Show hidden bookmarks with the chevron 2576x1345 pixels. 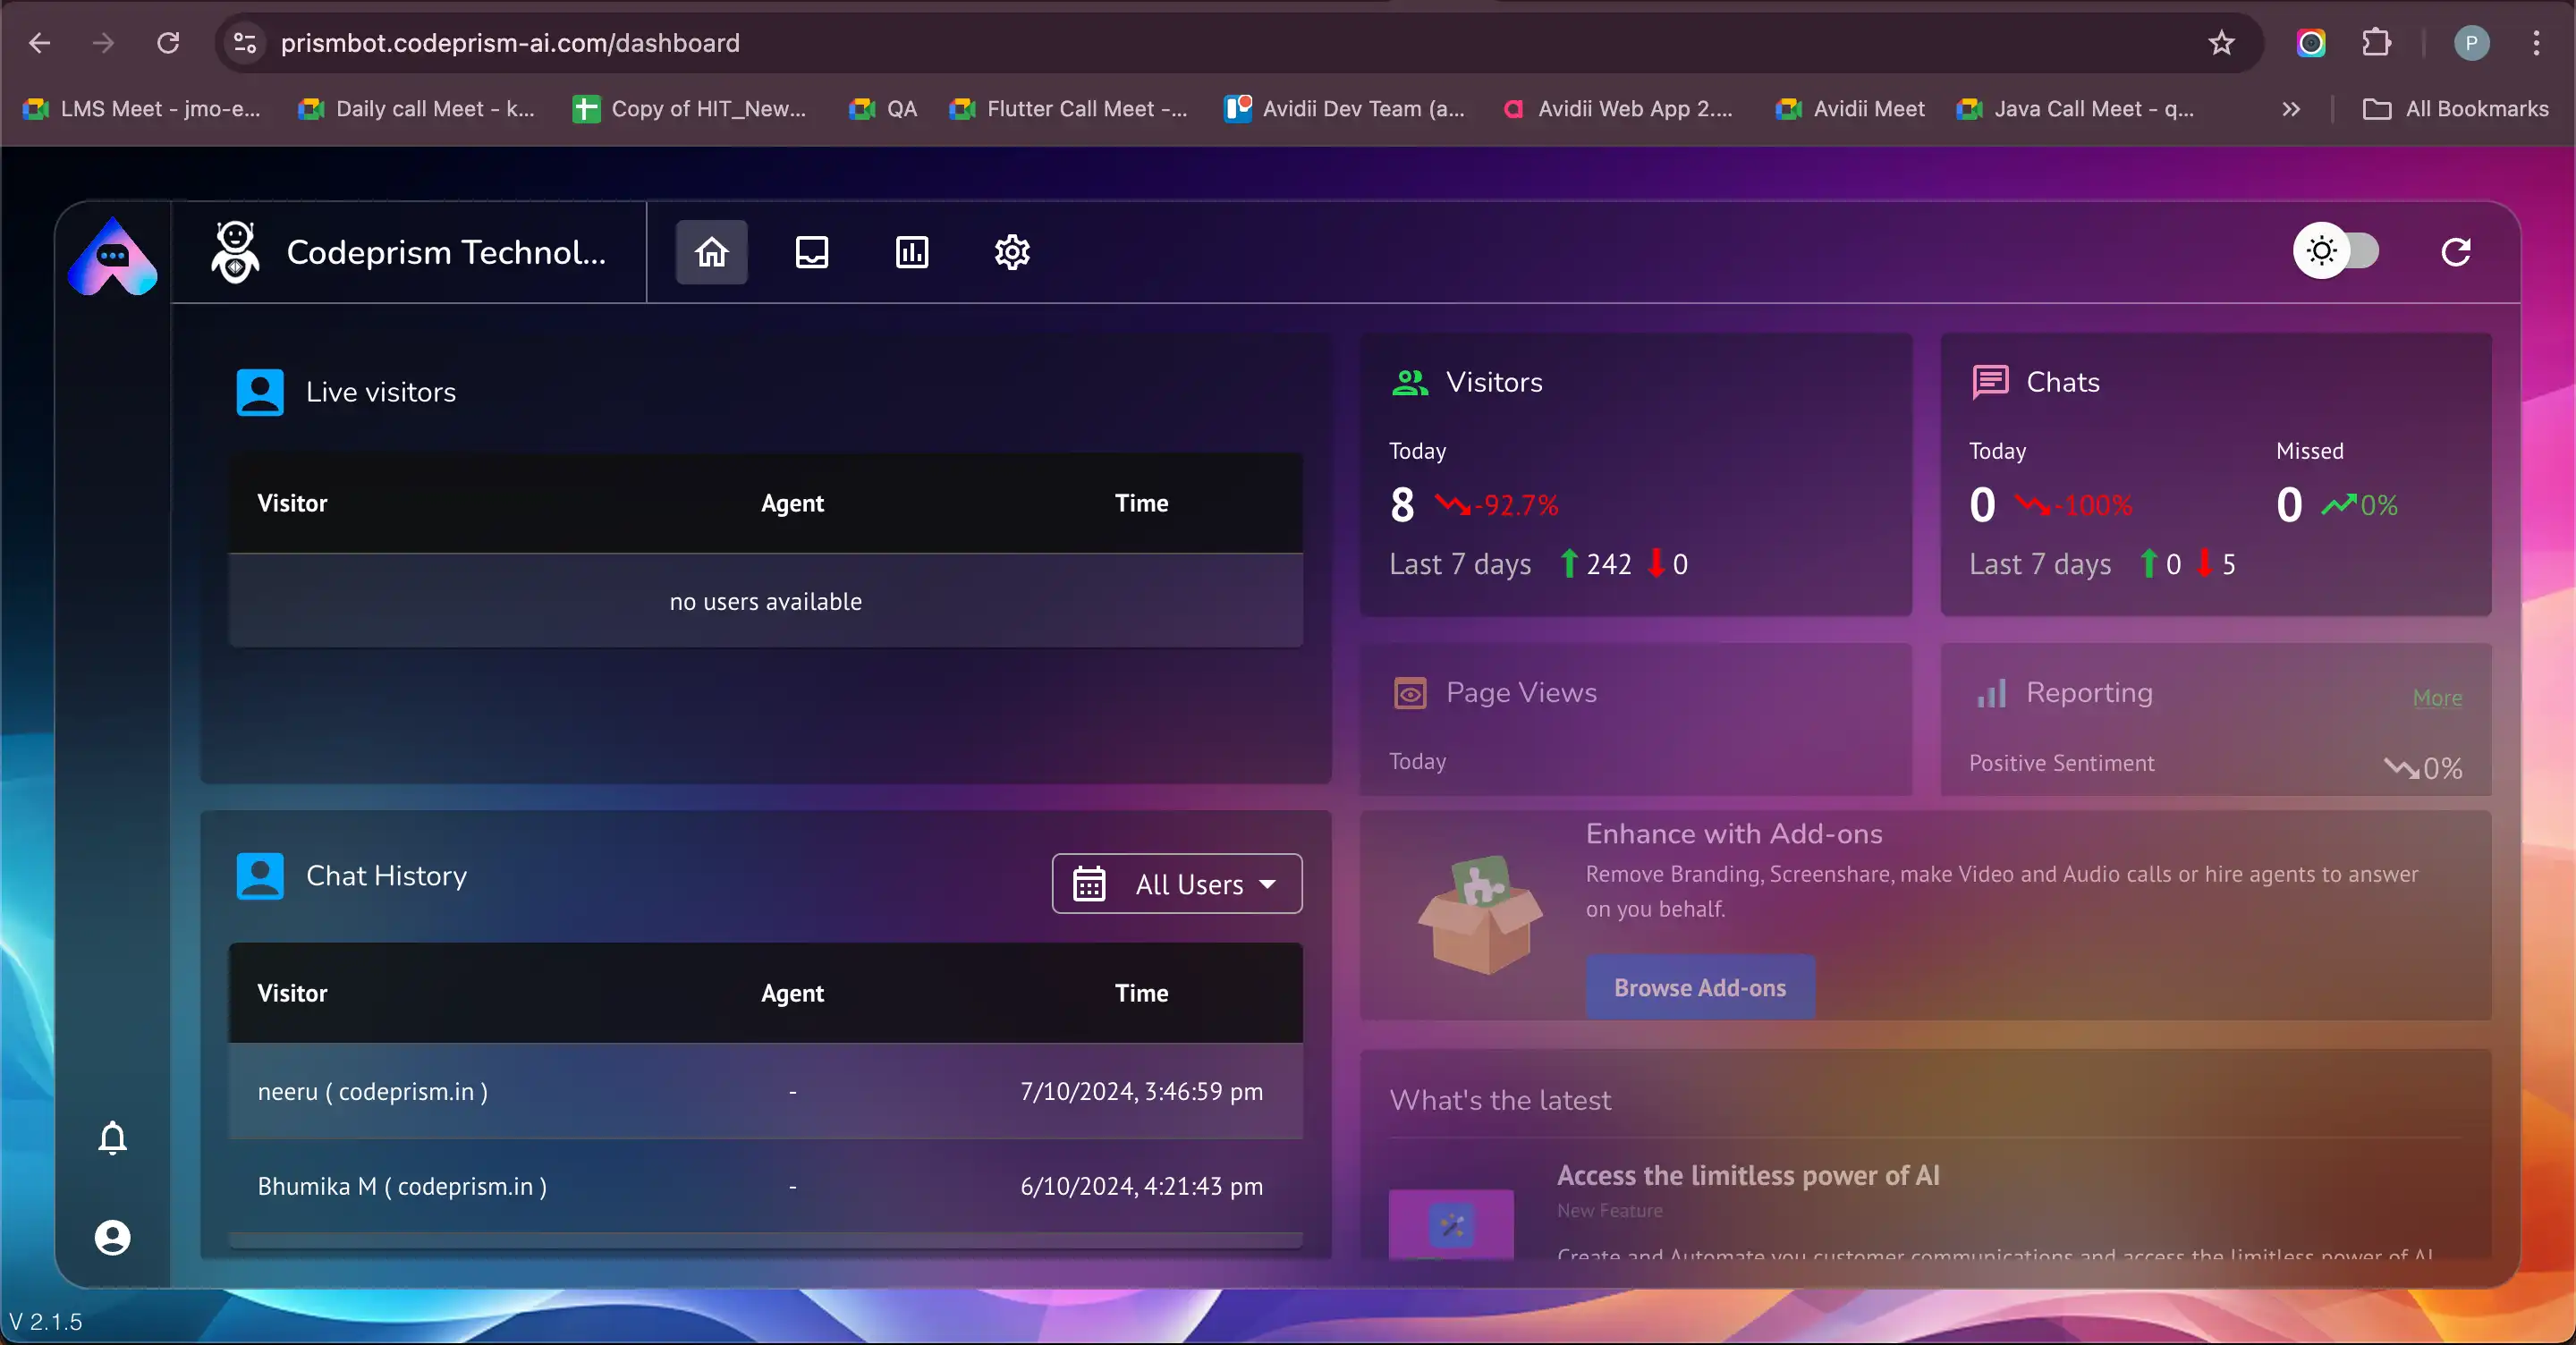pyautogui.click(x=2291, y=109)
